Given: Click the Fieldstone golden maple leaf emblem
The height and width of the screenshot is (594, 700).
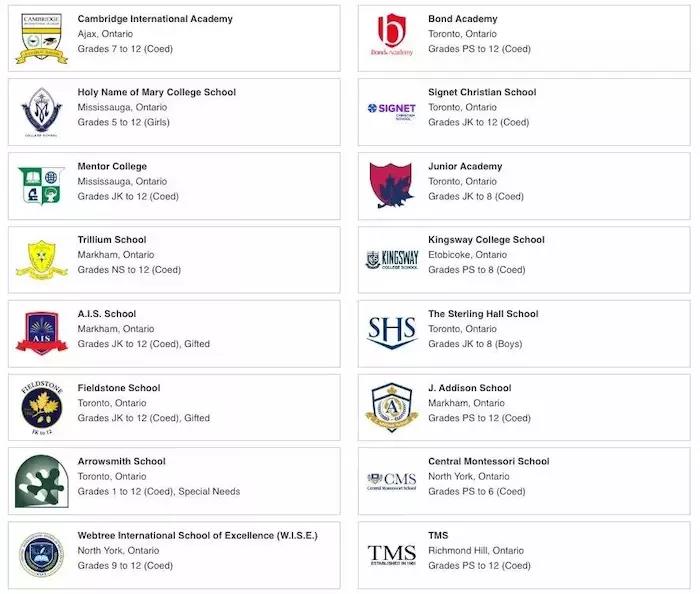Looking at the screenshot, I should [x=42, y=407].
